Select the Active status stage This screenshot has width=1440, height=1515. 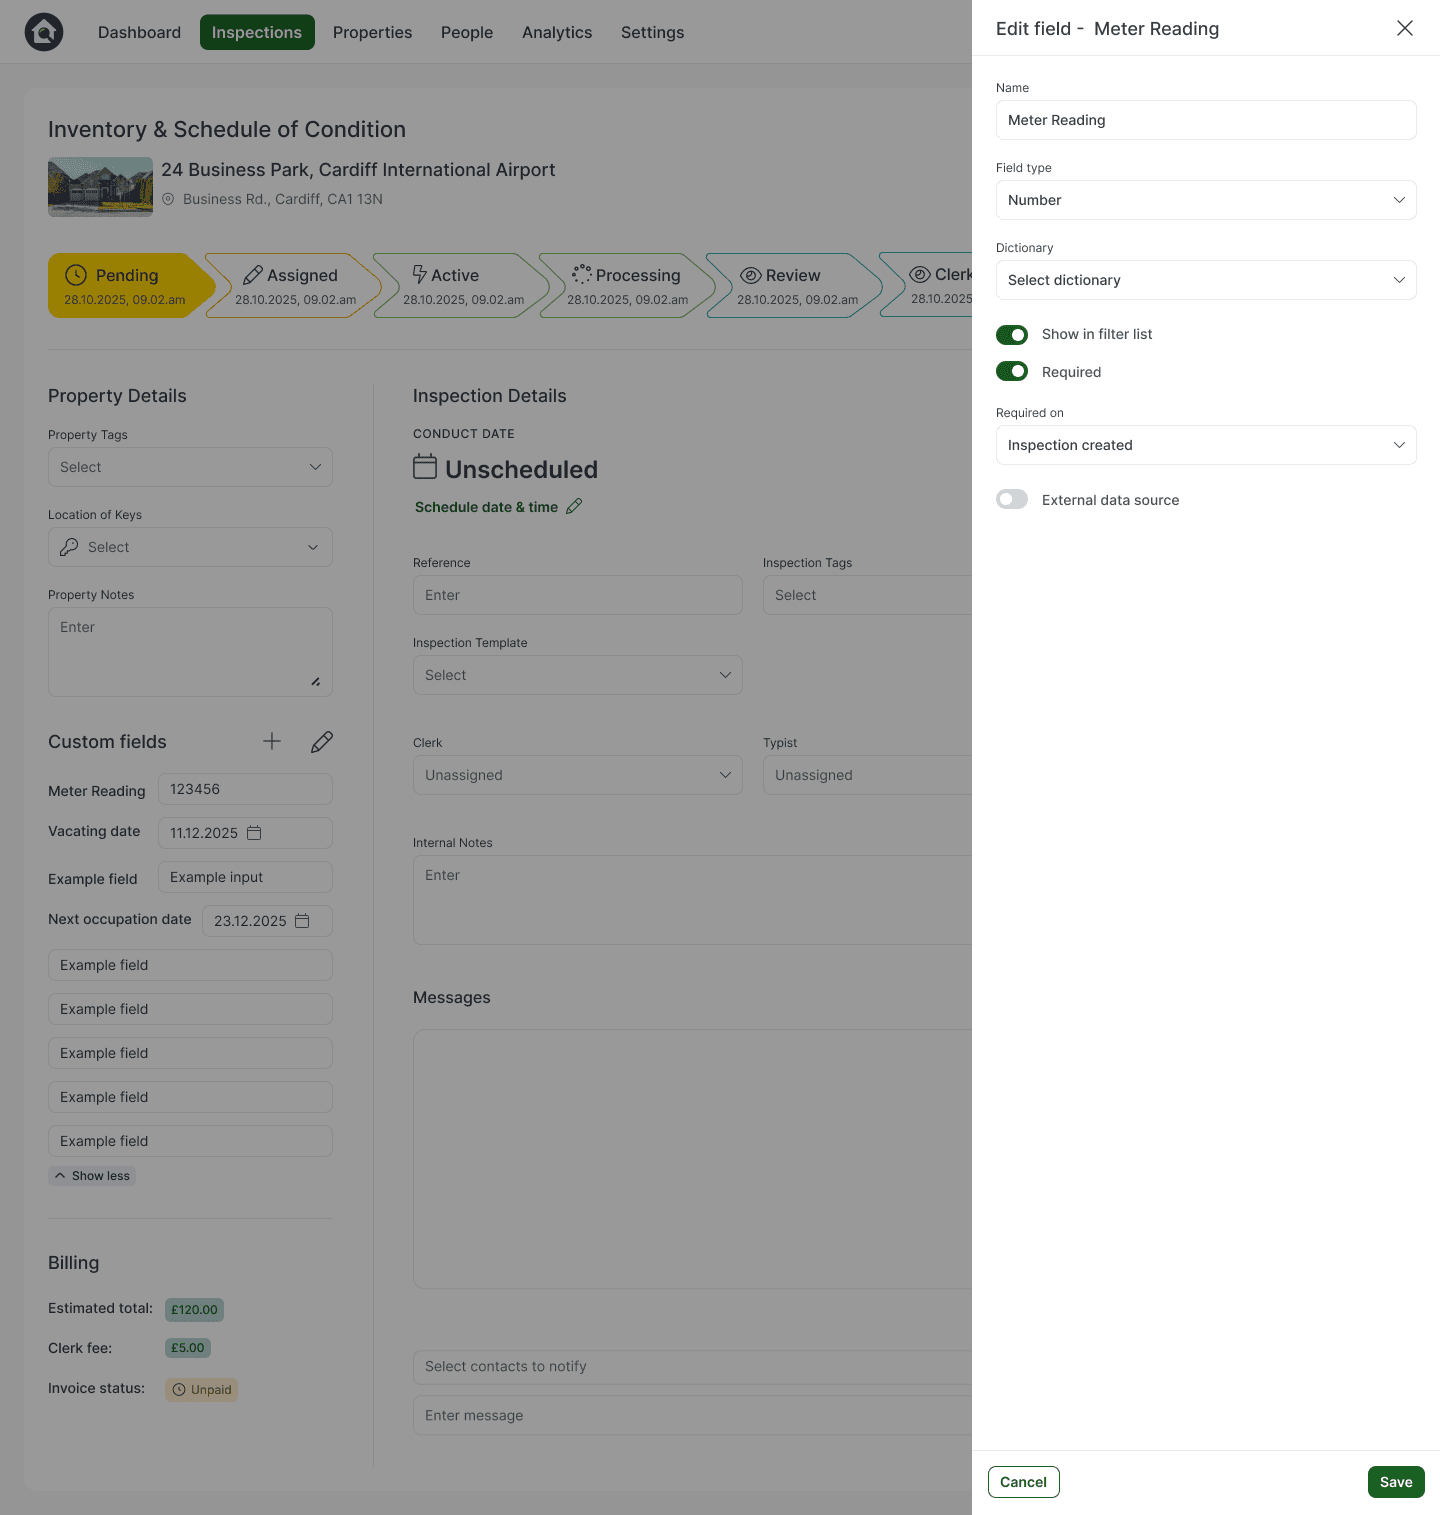pos(463,286)
